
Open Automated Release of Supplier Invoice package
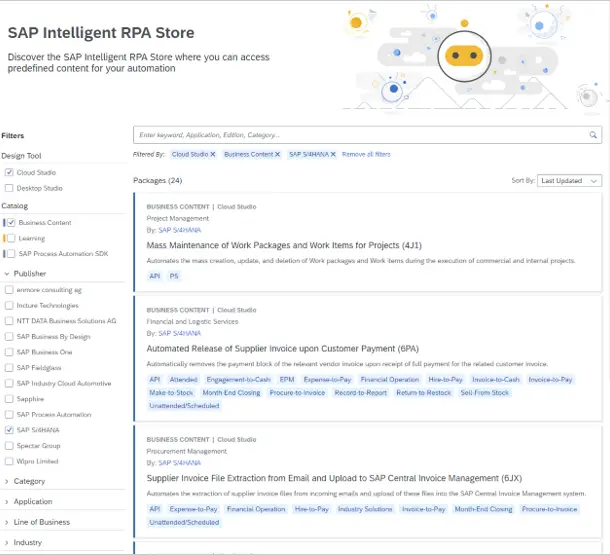(282, 349)
